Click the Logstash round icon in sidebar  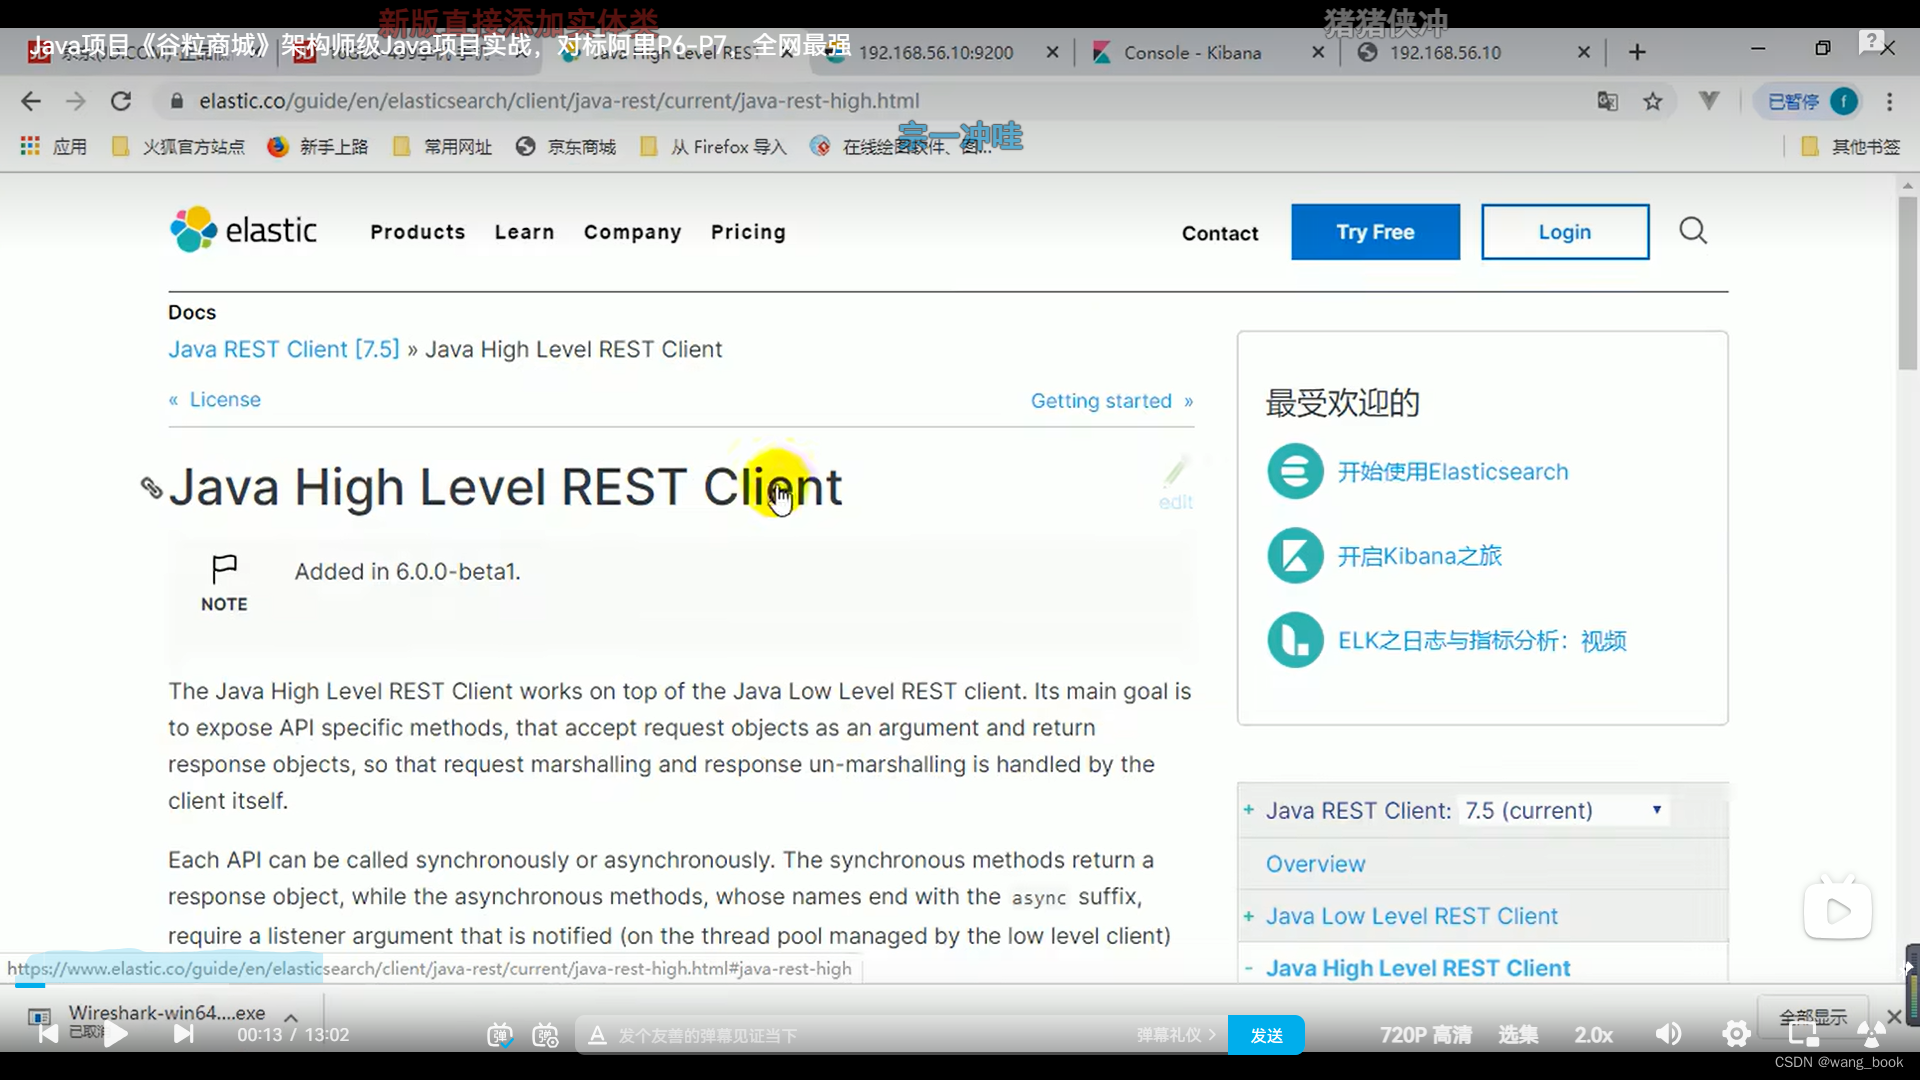click(1295, 639)
